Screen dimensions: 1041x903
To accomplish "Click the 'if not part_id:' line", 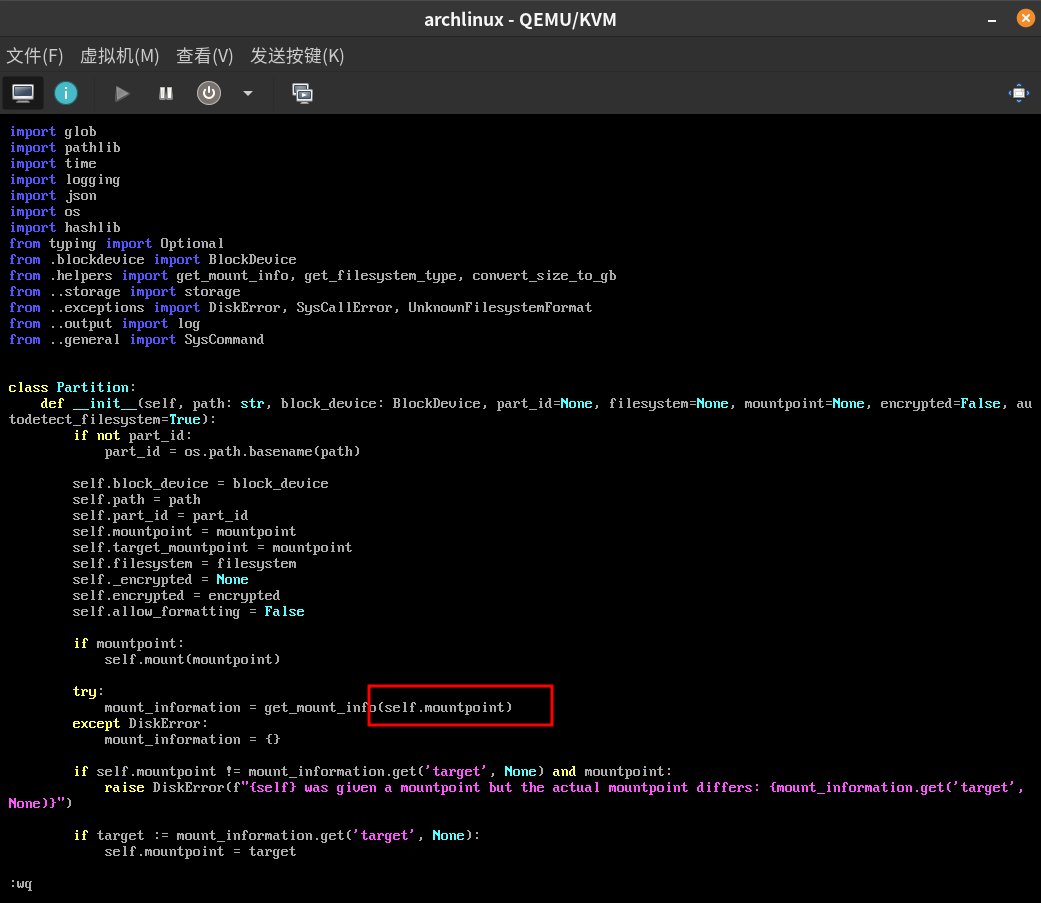I will pos(133,436).
